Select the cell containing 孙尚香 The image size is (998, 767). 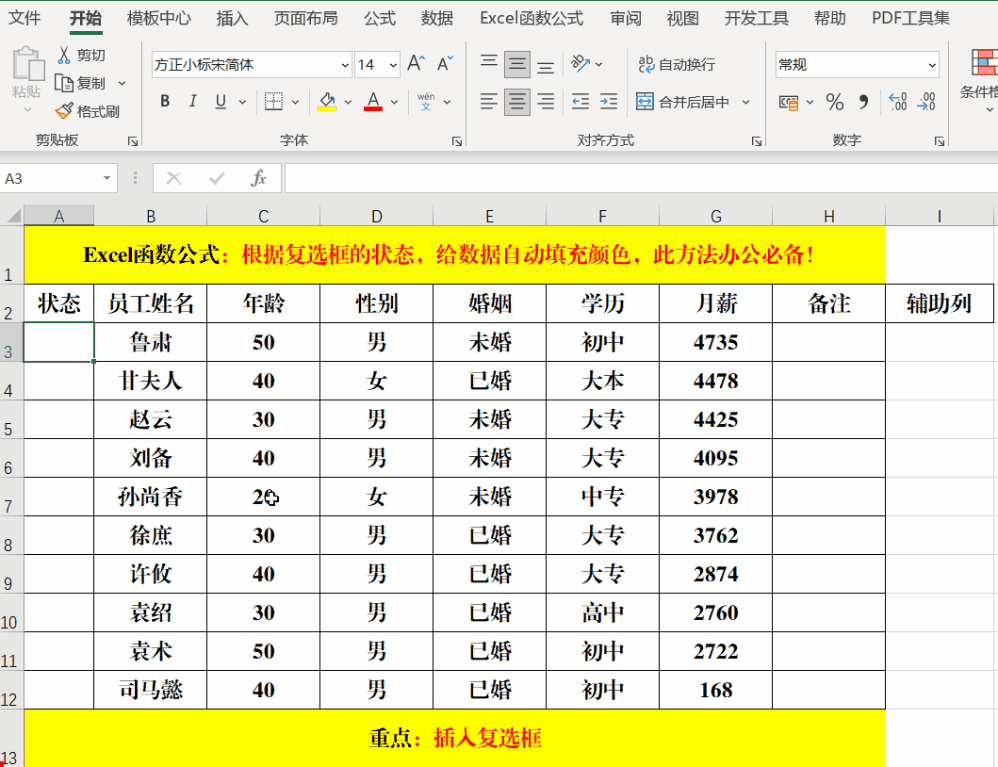(150, 496)
